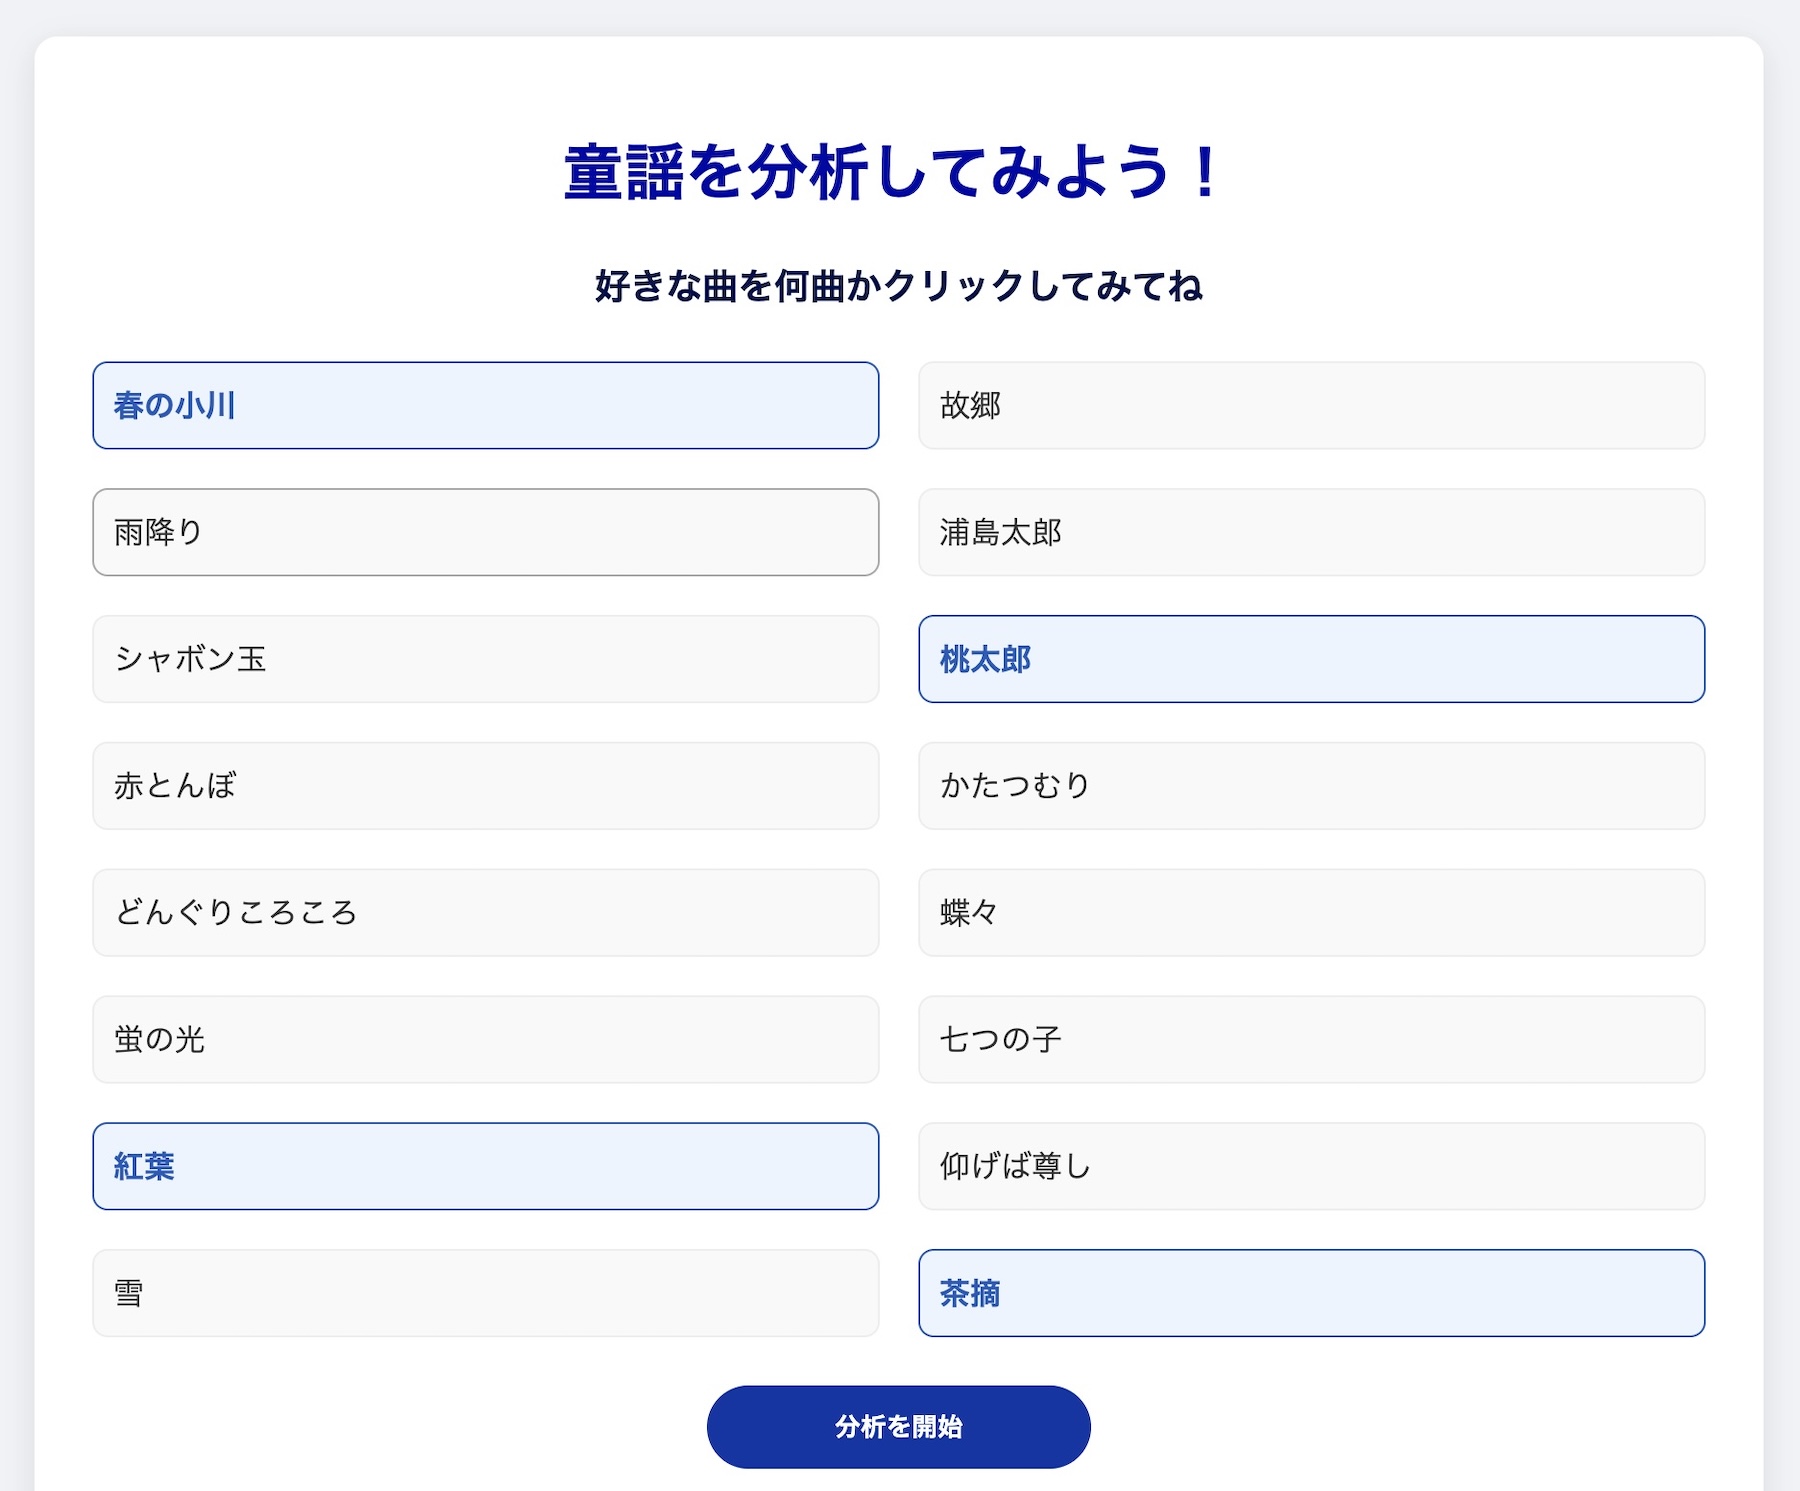
Task: Click the 分析を開始 button
Action: coord(898,1427)
